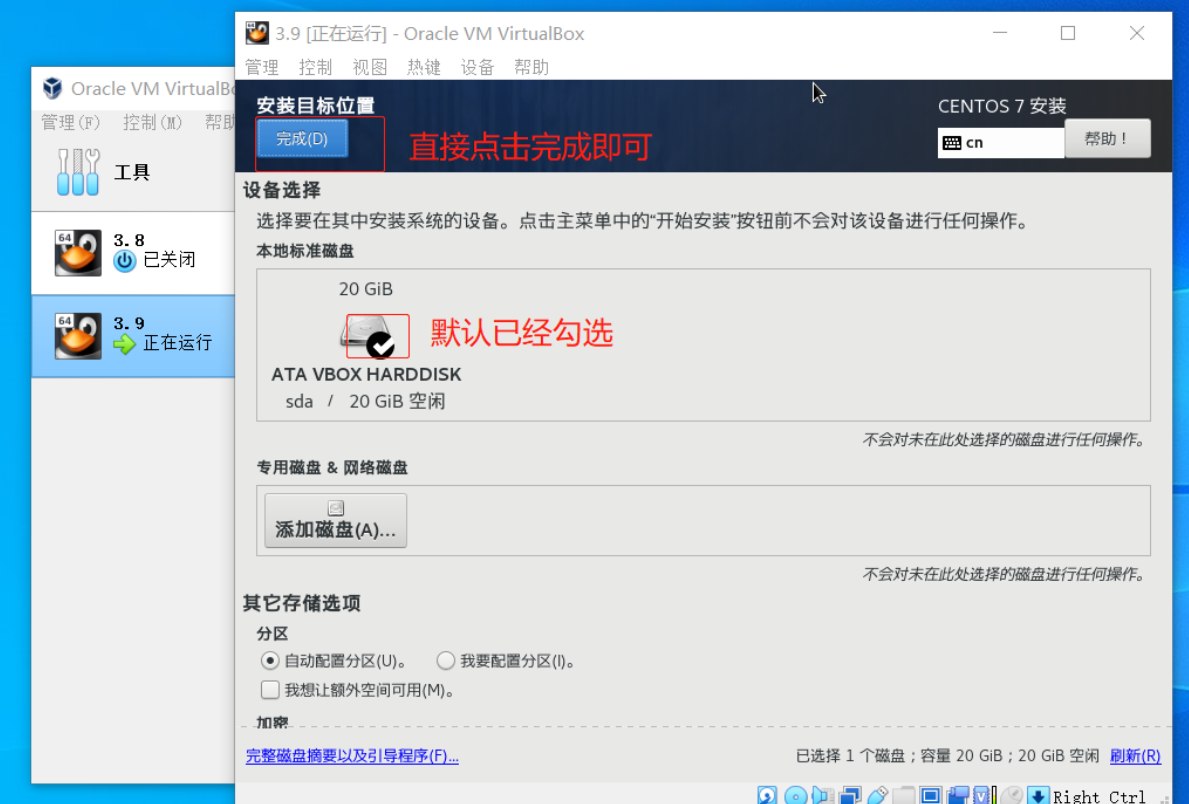Open the 控制 menu in VM window
The height and width of the screenshot is (804, 1189).
(315, 68)
